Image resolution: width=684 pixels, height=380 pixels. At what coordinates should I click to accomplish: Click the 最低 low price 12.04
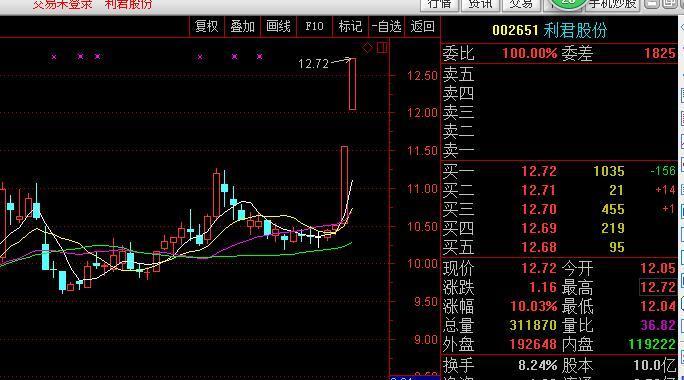pyautogui.click(x=658, y=306)
